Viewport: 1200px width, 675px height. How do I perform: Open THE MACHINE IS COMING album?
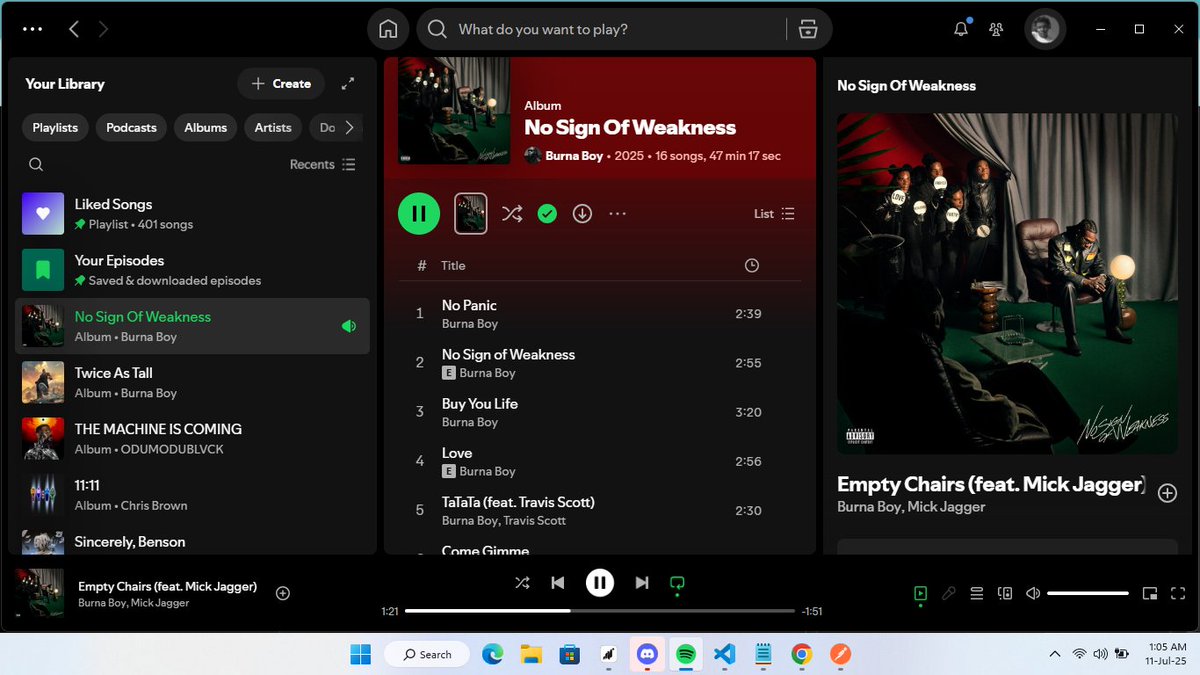(192, 438)
